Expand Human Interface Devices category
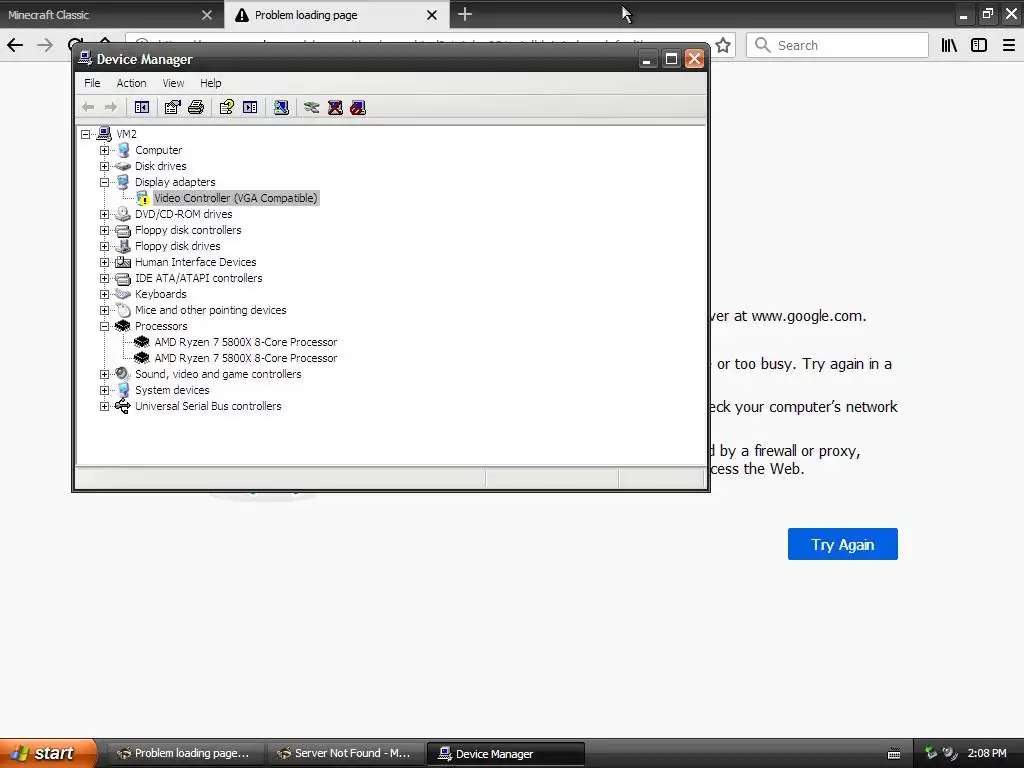 point(104,262)
